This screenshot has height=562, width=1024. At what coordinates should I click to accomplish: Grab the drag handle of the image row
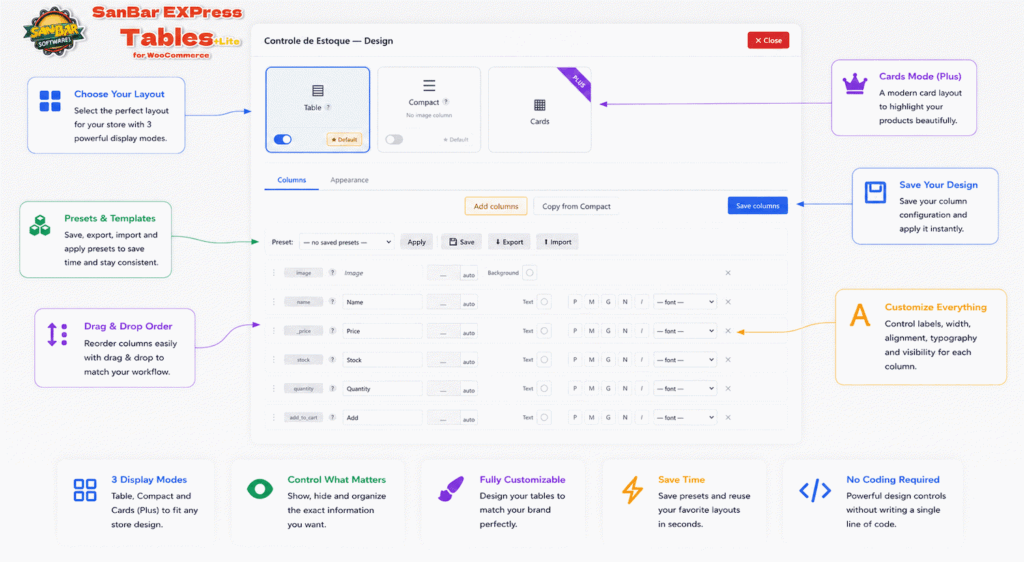(x=274, y=273)
